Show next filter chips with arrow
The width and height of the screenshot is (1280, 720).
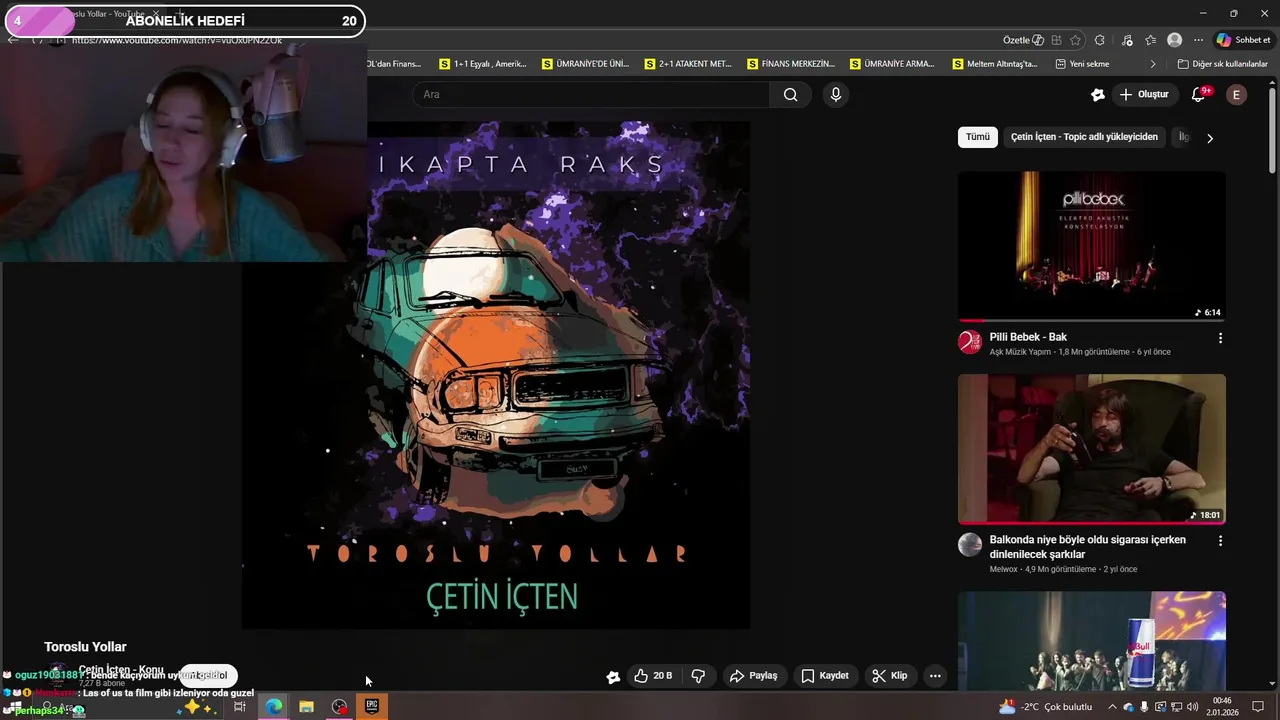click(x=1210, y=138)
